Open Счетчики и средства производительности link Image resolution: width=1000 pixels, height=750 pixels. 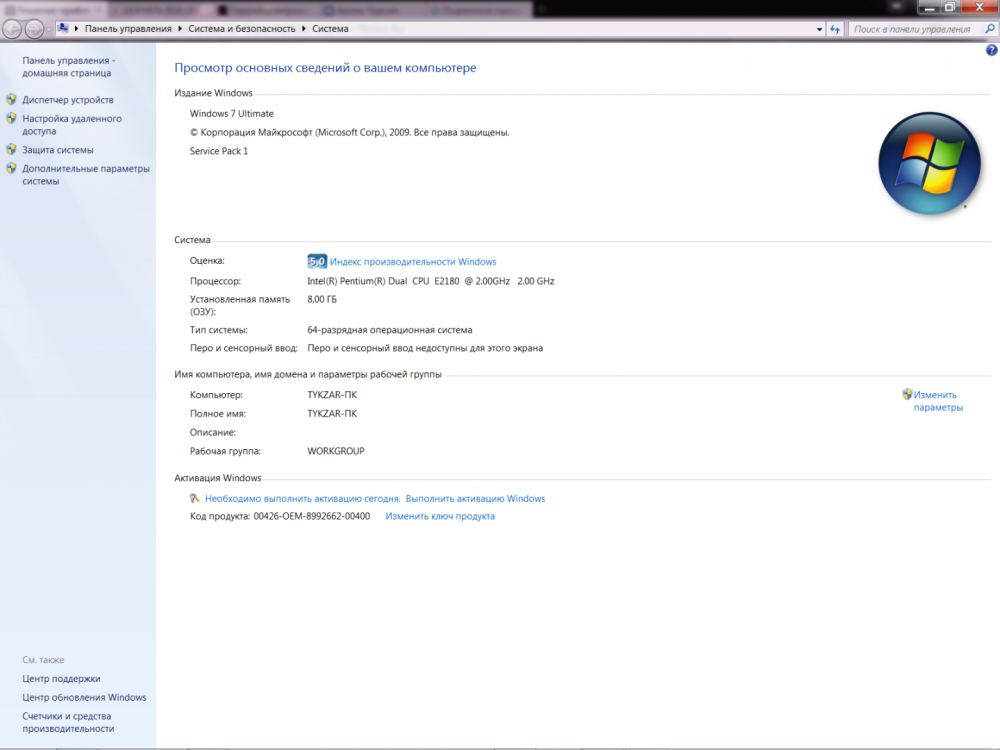68,723
